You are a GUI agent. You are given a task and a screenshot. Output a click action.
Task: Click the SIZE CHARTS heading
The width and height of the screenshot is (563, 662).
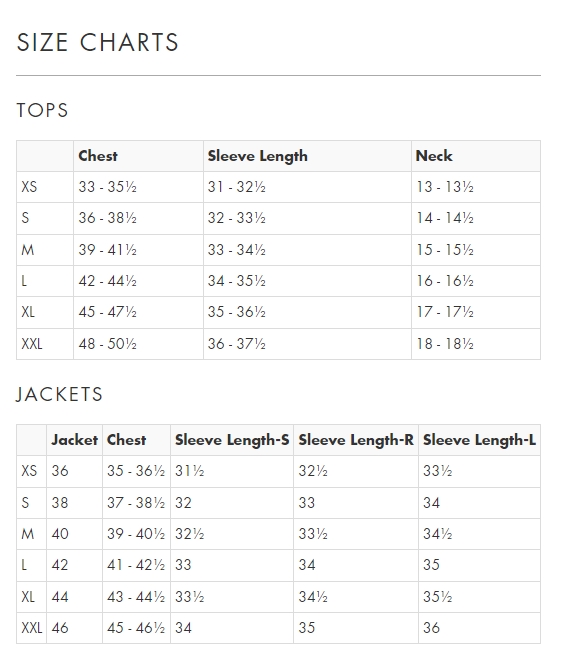pos(97,42)
